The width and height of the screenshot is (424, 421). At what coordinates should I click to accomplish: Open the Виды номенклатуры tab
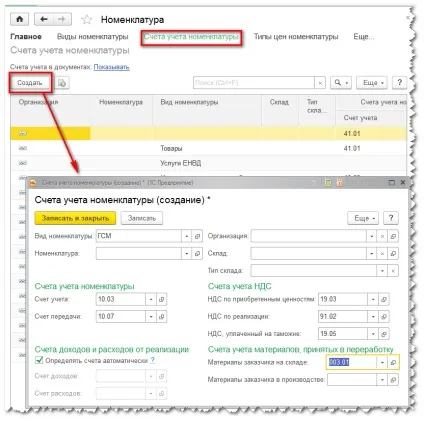pyautogui.click(x=93, y=37)
